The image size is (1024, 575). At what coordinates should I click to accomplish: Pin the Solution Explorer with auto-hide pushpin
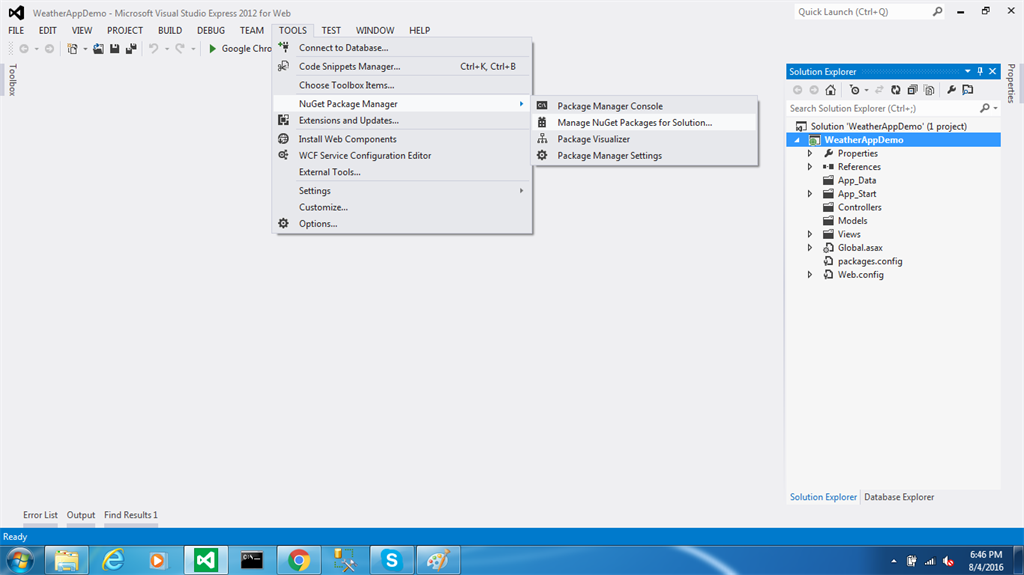980,72
